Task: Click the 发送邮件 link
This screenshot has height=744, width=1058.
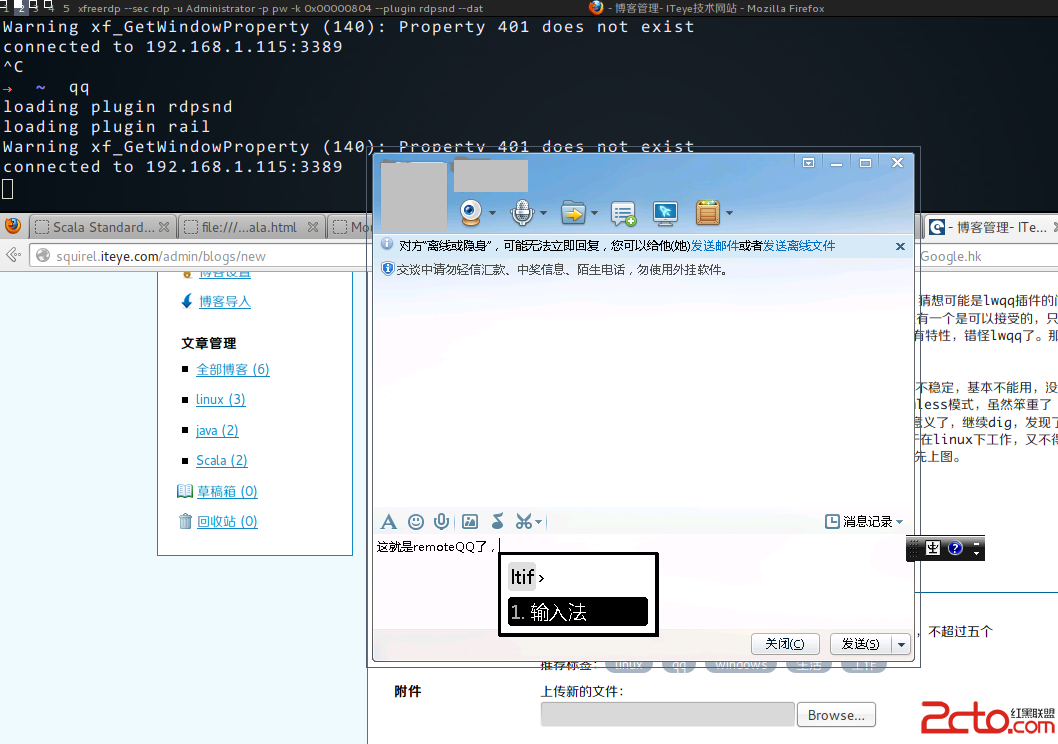Action: (715, 246)
